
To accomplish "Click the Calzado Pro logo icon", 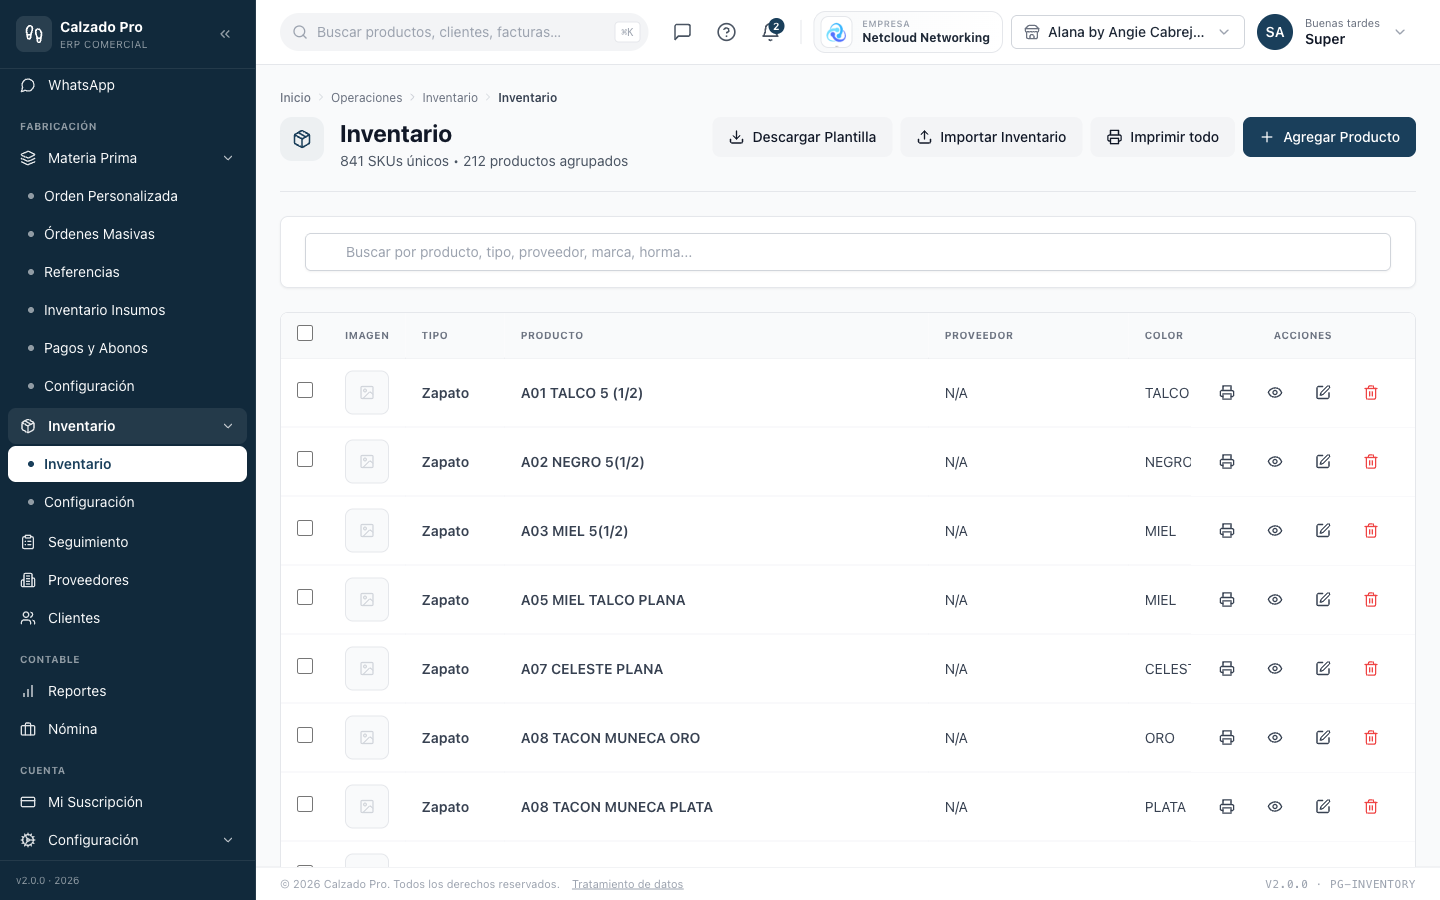I will 34,34.
